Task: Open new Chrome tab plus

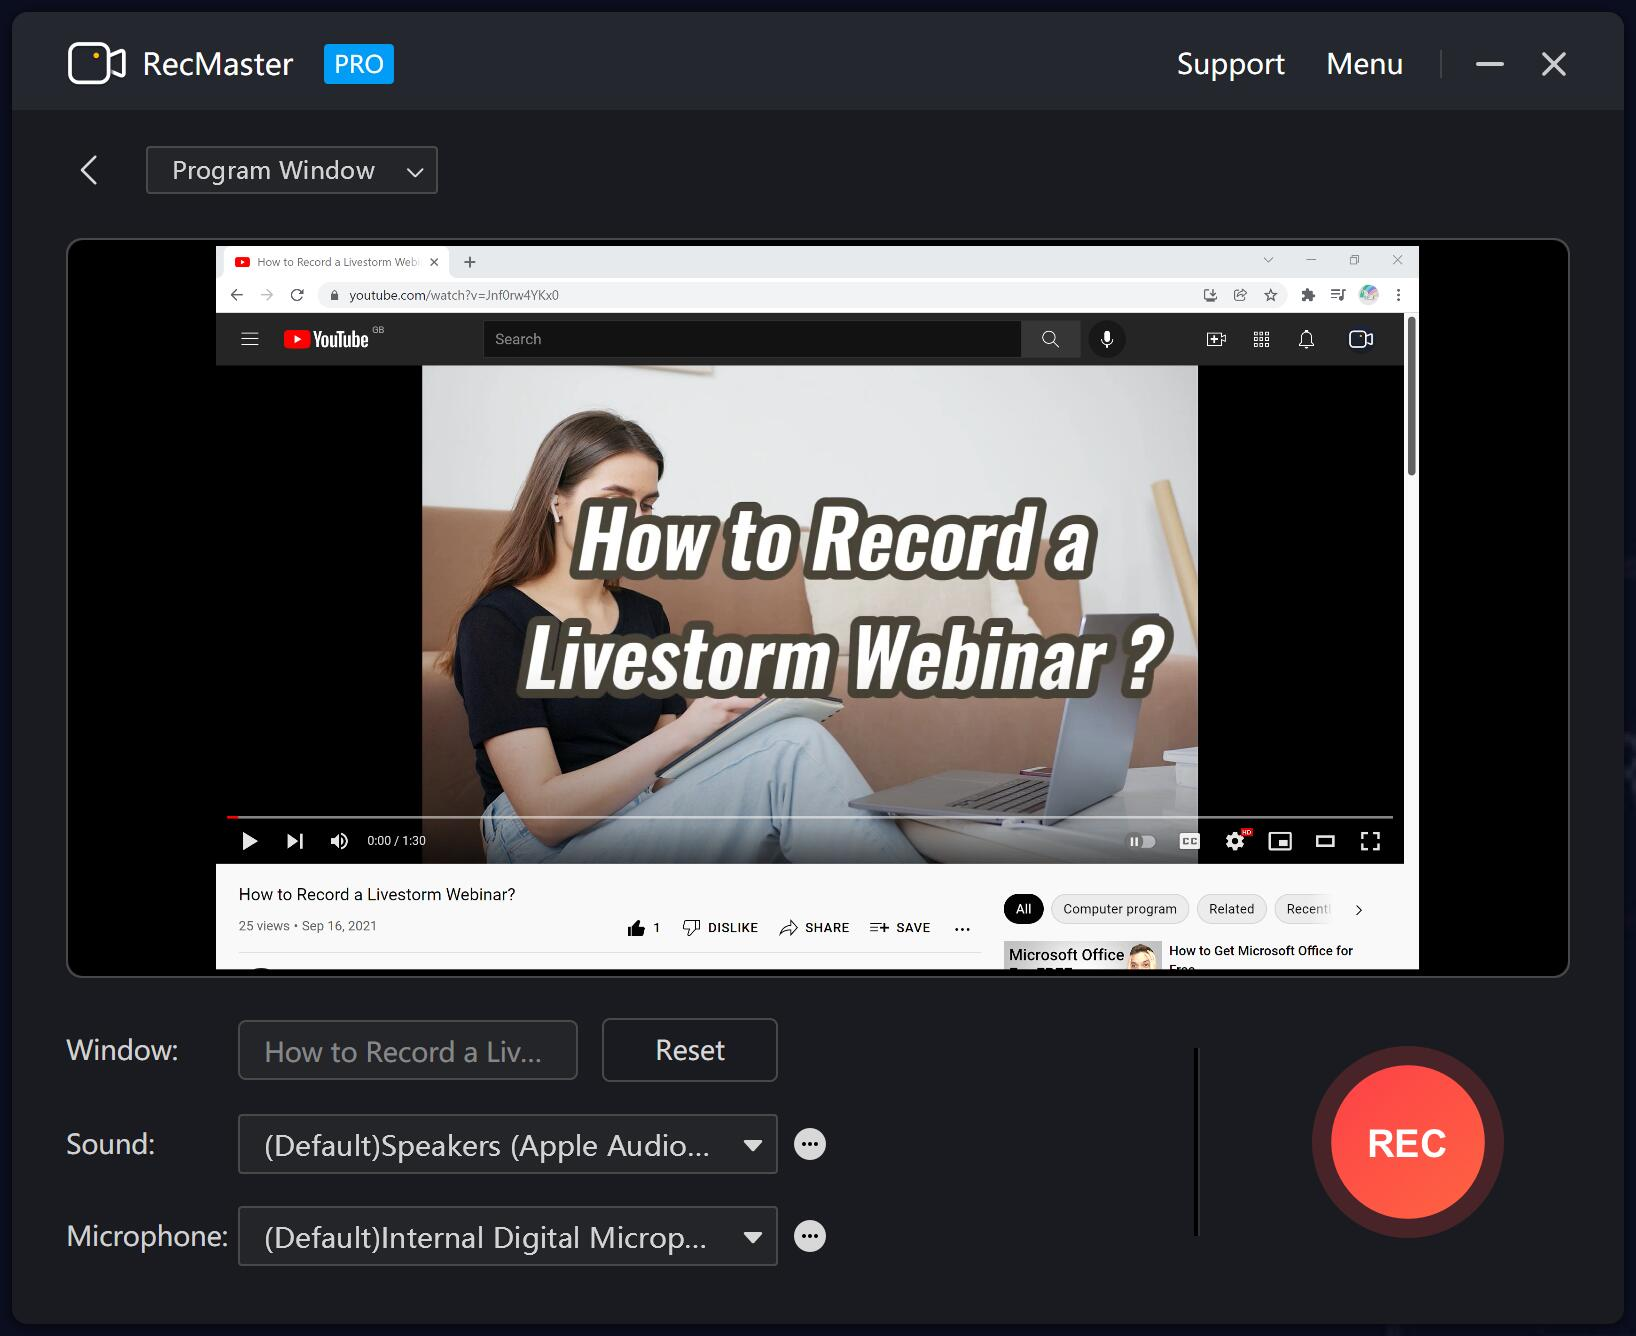Action: [x=470, y=262]
